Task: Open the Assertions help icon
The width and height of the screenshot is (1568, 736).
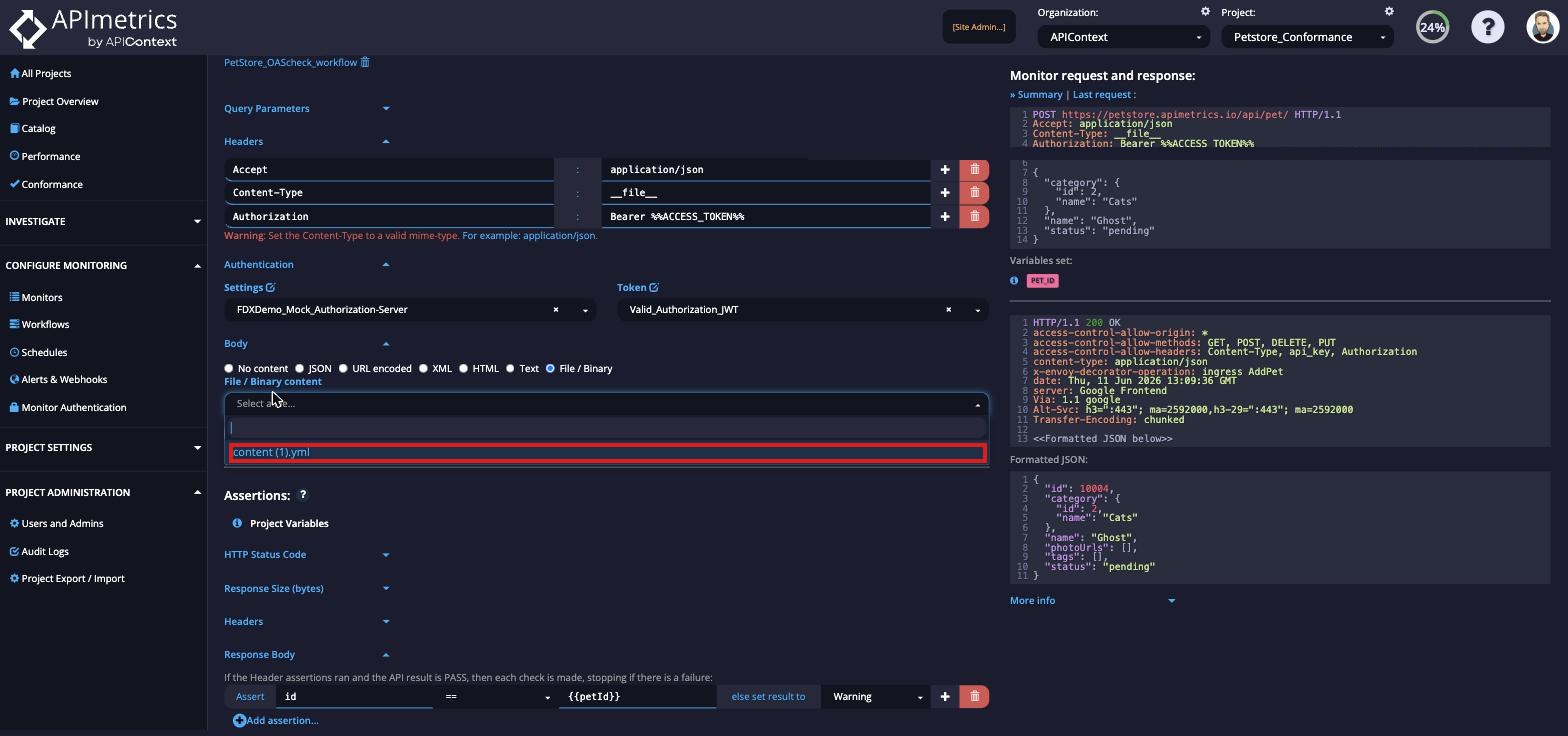Action: click(303, 495)
